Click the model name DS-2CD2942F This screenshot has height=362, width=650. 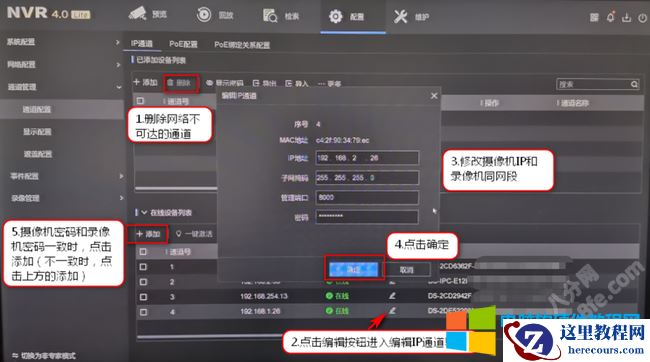pos(449,296)
